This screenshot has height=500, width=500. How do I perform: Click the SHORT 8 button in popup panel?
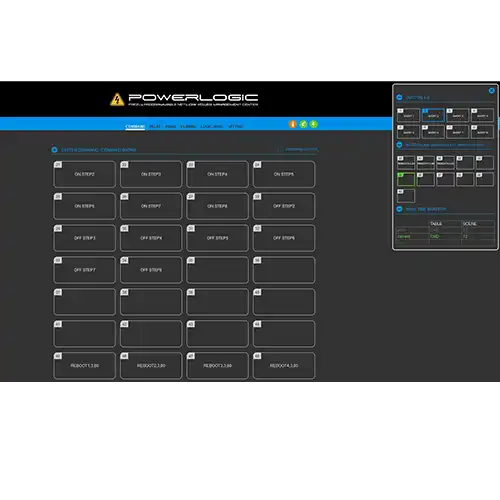(482, 132)
